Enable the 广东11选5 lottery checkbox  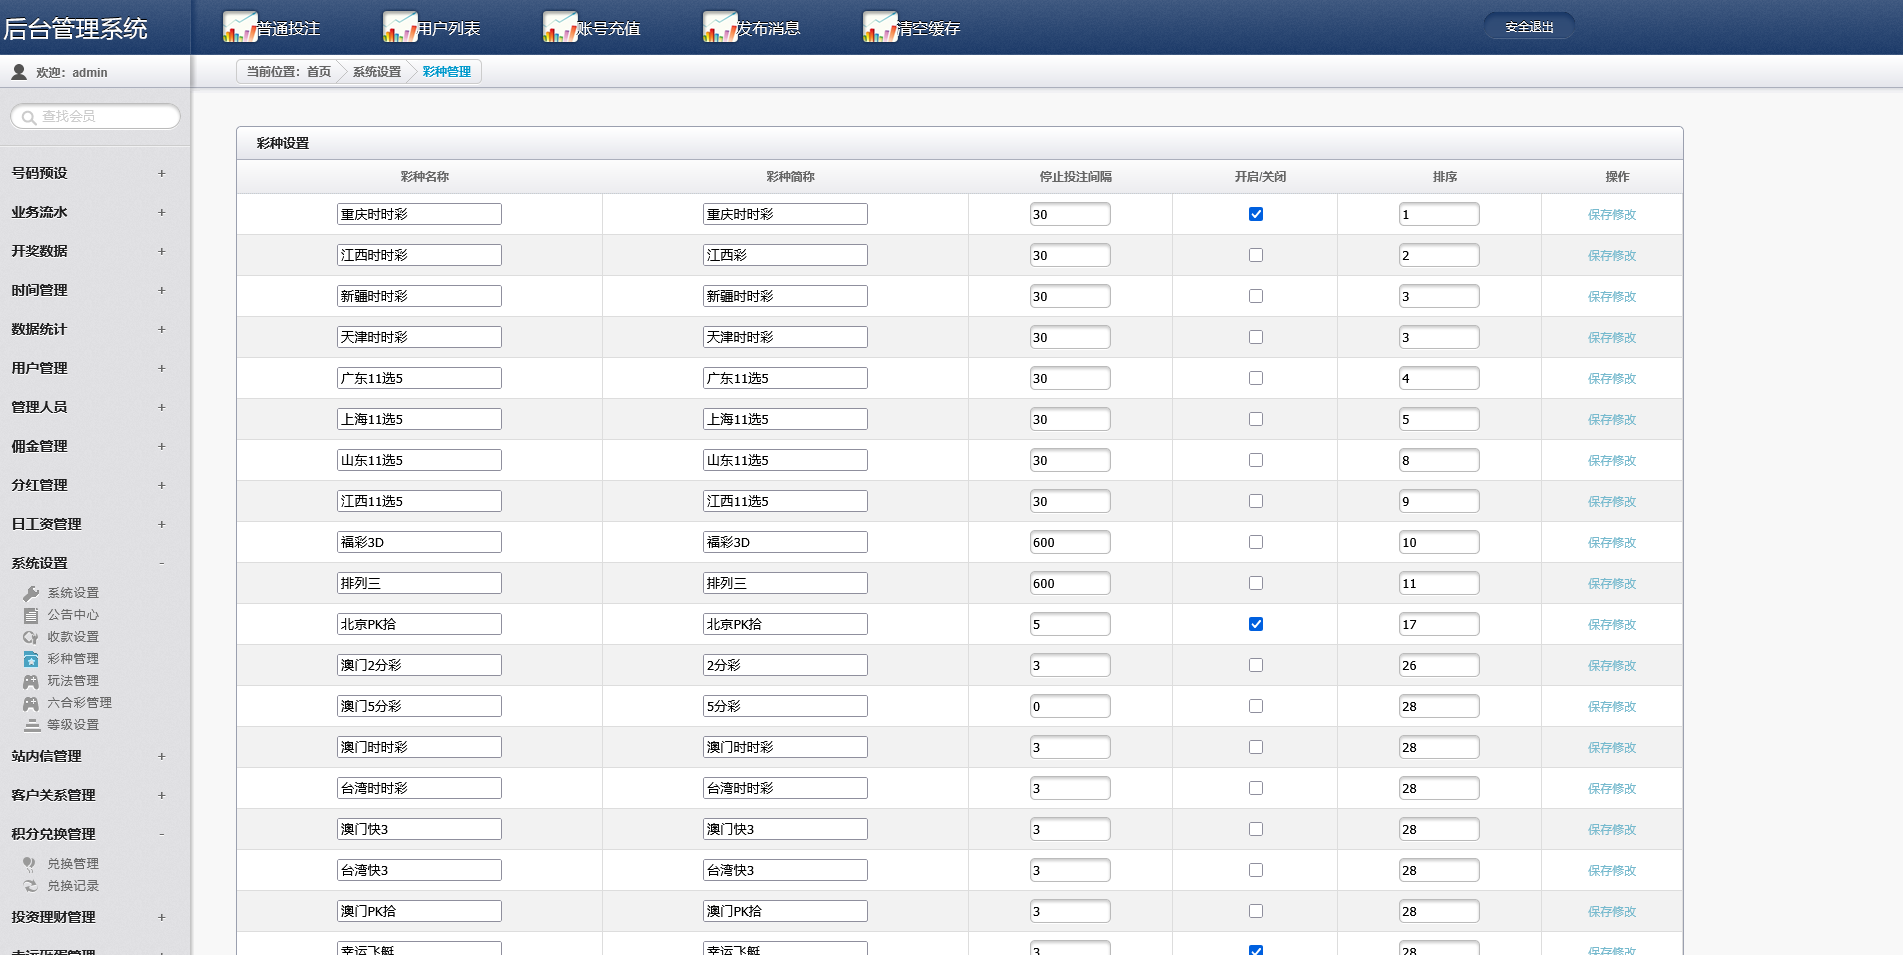coord(1256,378)
